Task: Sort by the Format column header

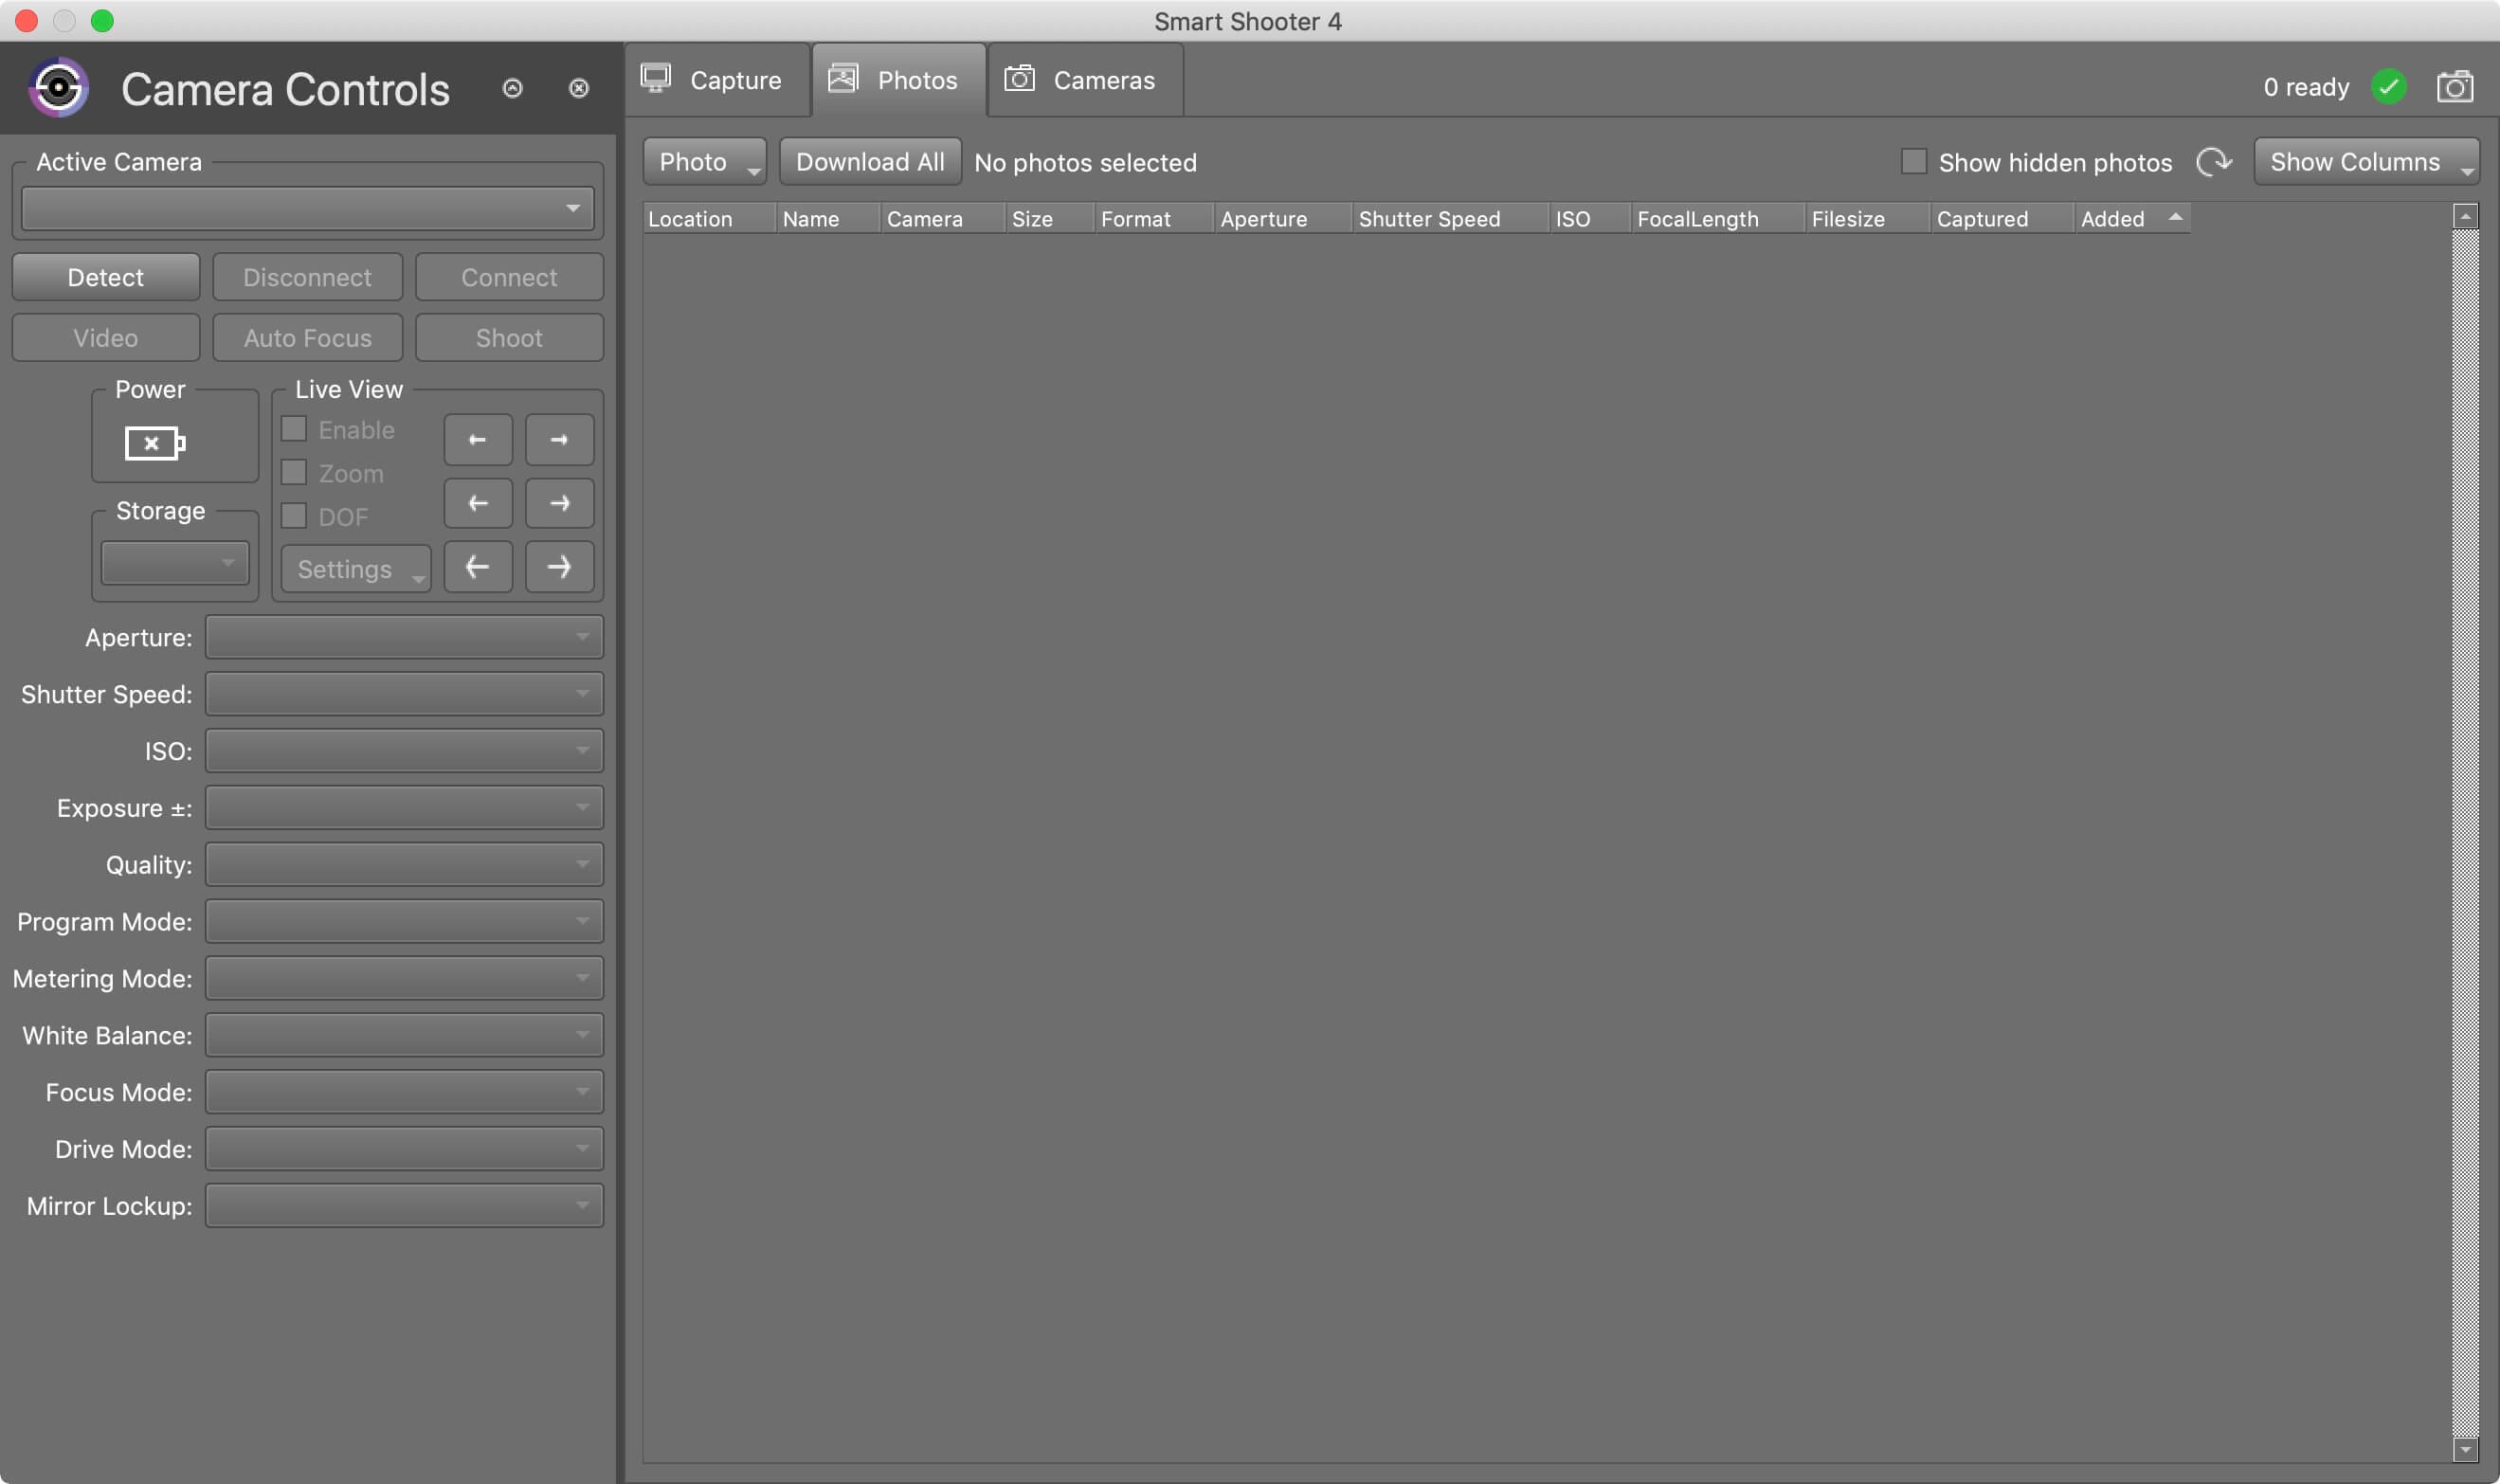Action: [1155, 218]
